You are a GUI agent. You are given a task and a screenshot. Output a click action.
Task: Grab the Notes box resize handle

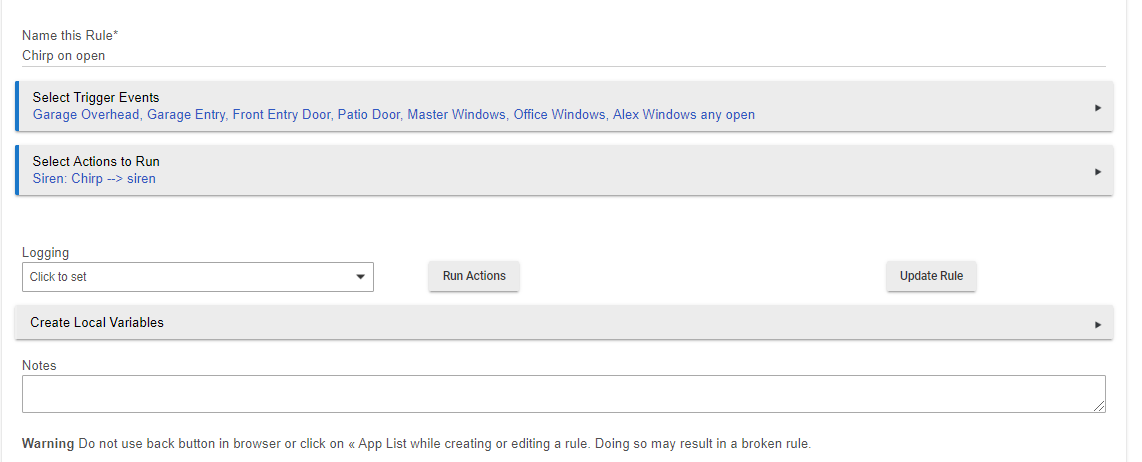(1099, 406)
